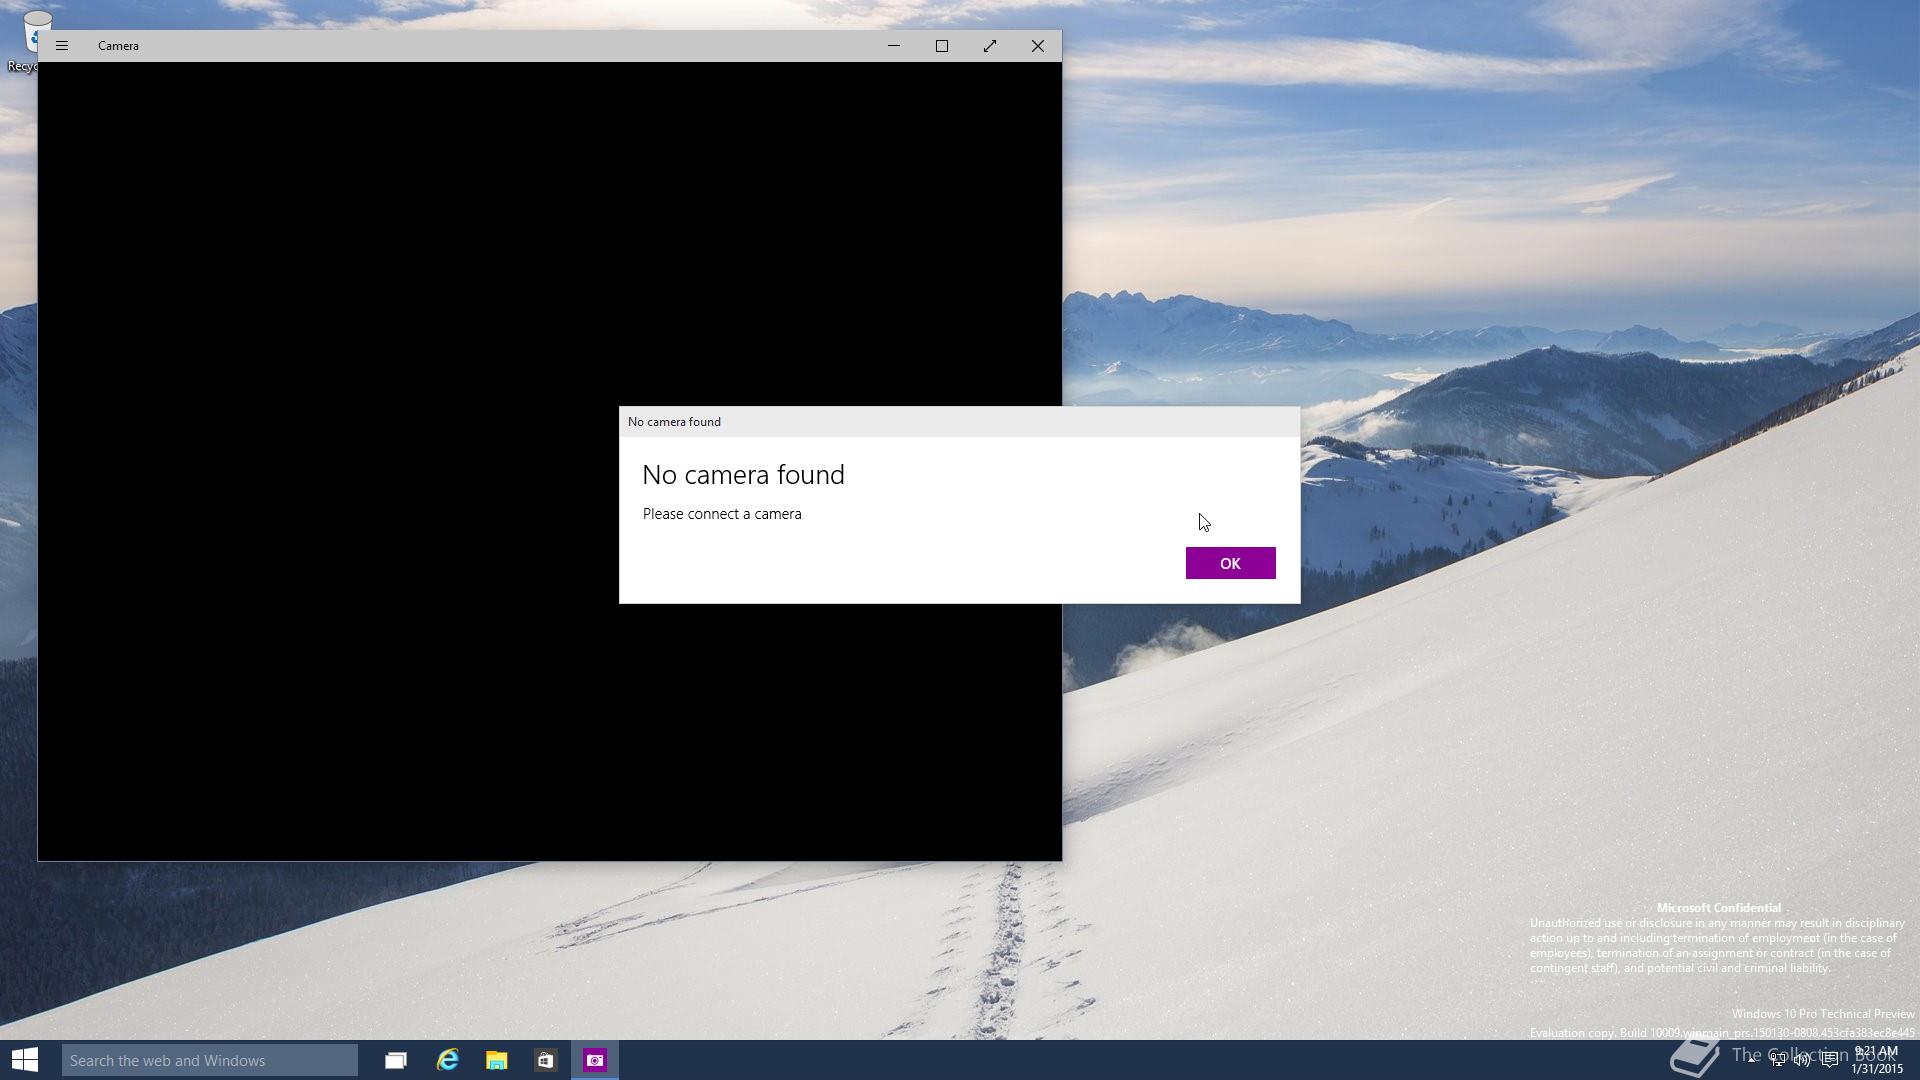Open the volume speaker tray icon

[1802, 1060]
